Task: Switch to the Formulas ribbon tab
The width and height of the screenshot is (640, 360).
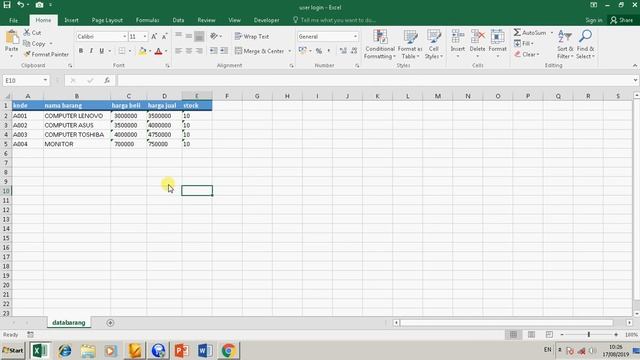Action: [147, 20]
